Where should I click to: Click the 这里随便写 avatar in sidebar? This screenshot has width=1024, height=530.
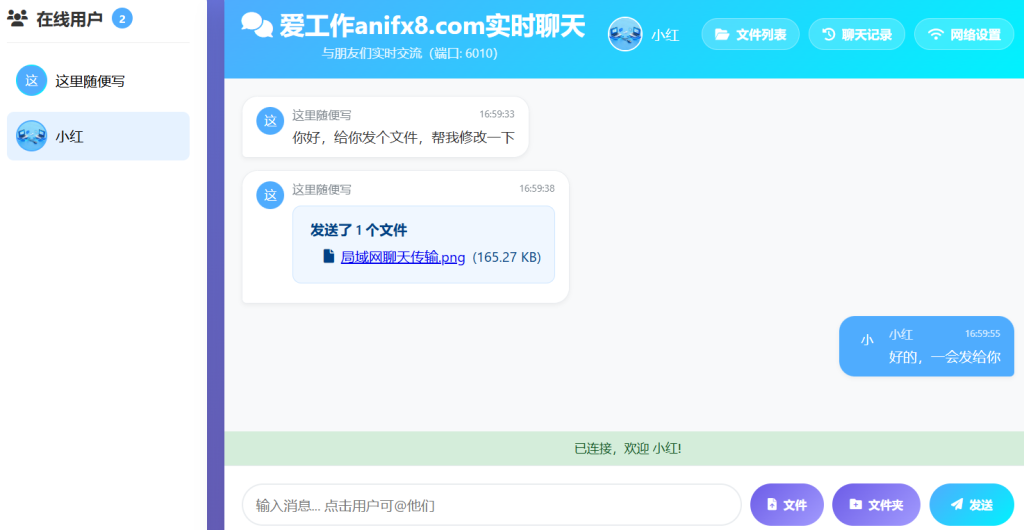tap(32, 81)
